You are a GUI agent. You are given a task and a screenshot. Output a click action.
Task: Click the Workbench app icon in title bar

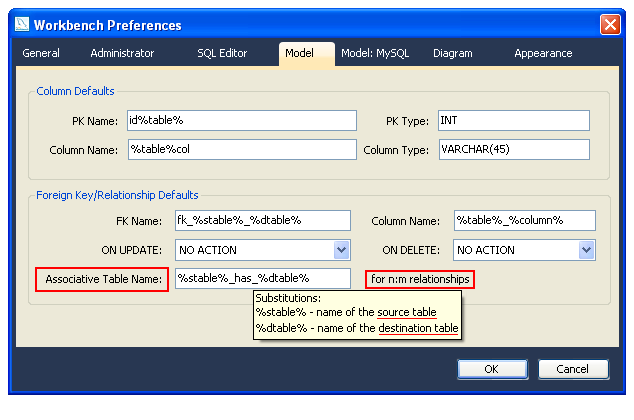19,24
